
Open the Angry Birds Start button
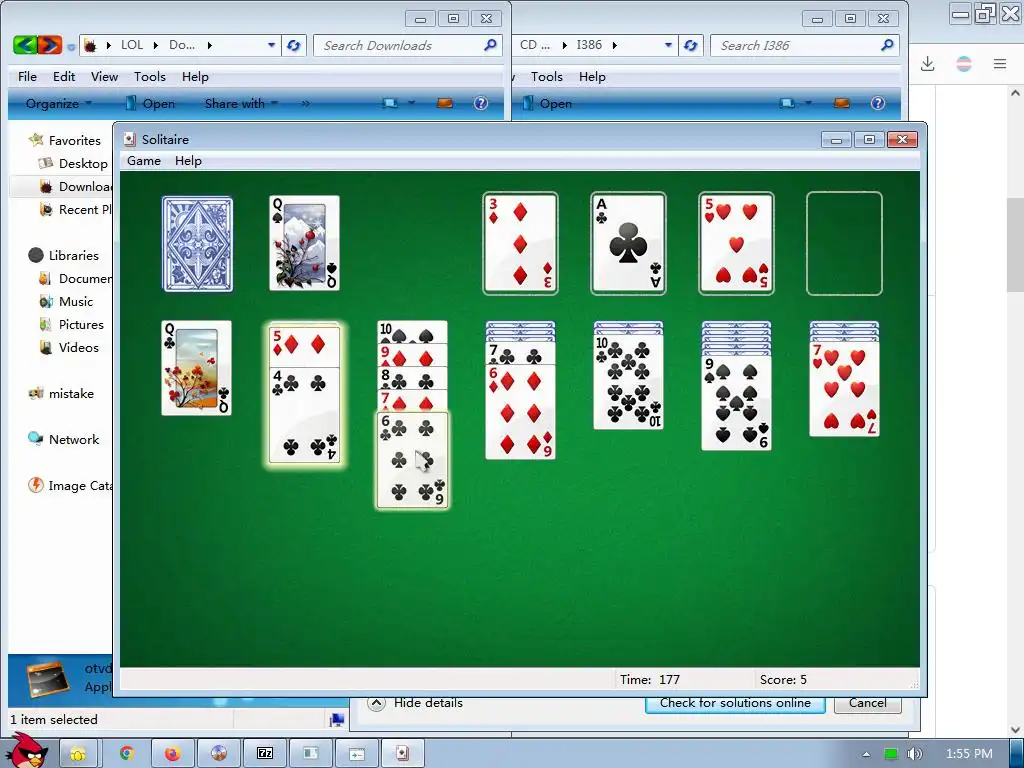[27, 751]
